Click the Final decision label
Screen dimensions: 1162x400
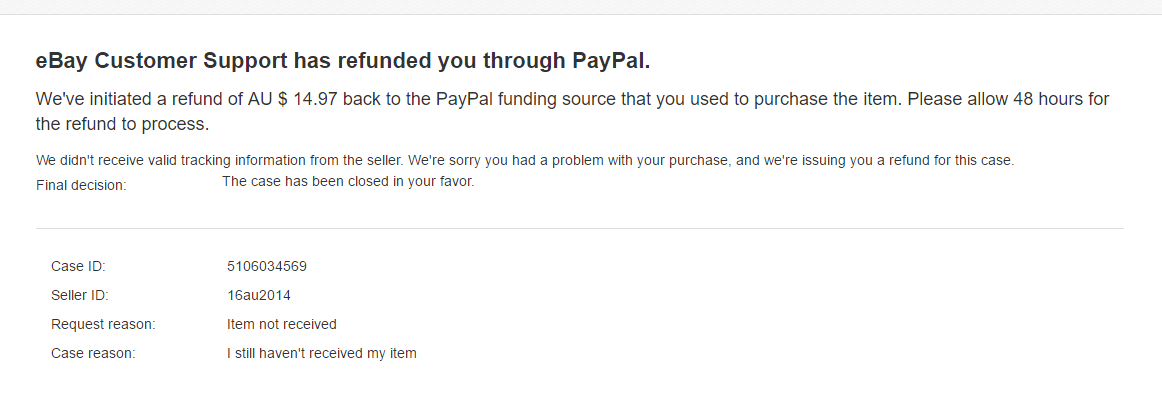[x=81, y=185]
